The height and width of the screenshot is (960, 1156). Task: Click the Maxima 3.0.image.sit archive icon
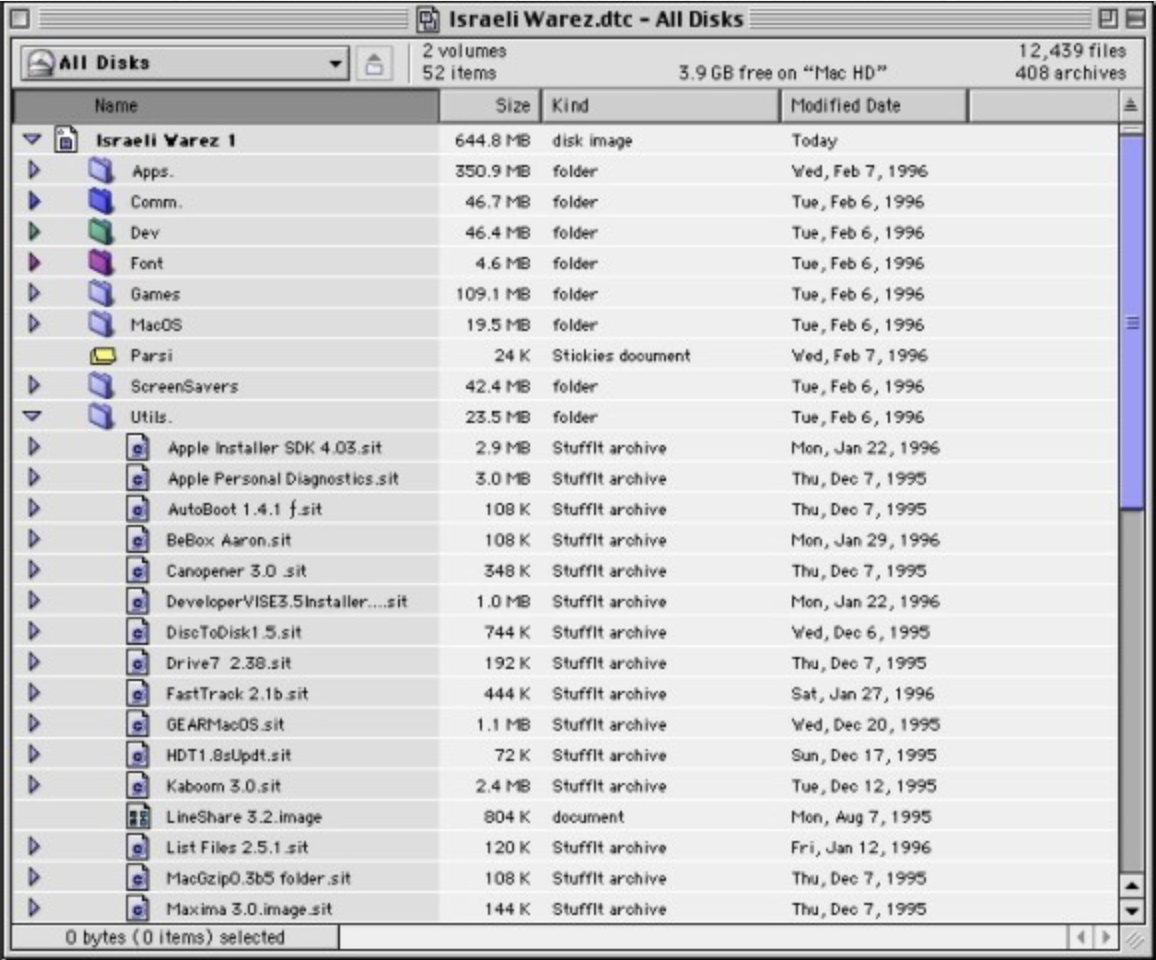[138, 909]
